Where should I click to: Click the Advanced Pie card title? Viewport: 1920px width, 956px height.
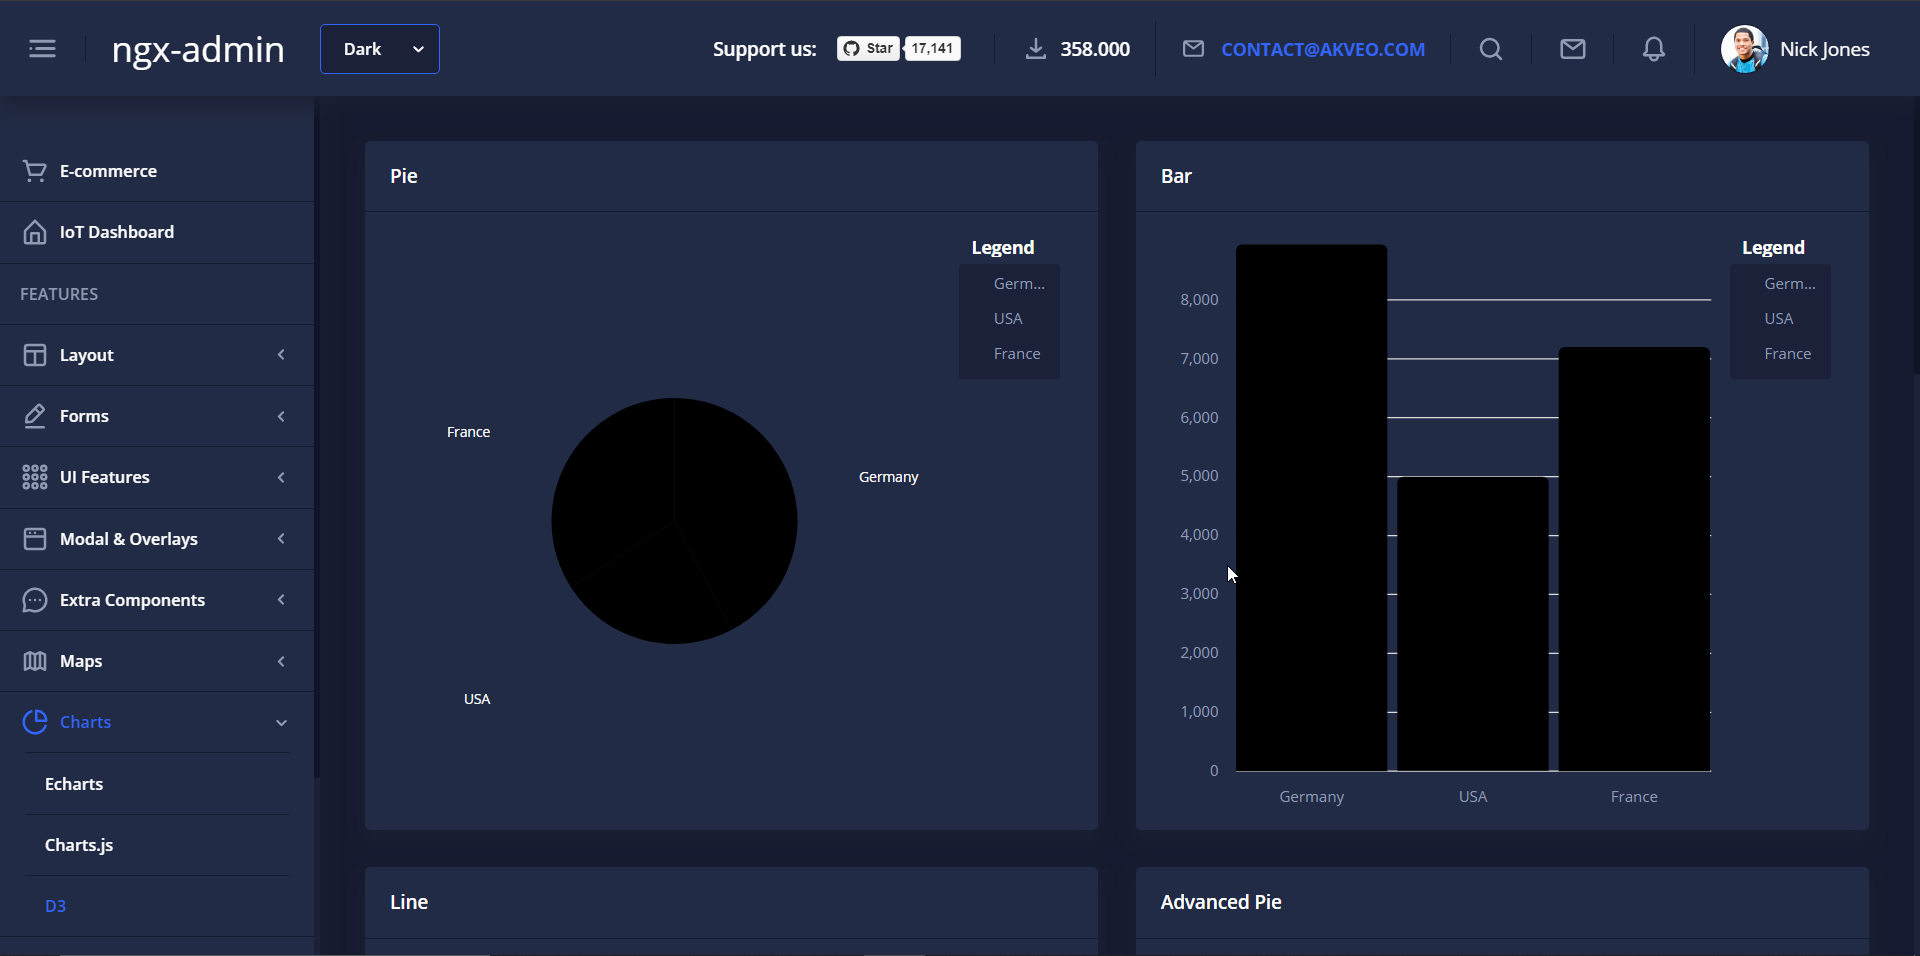coord(1221,902)
